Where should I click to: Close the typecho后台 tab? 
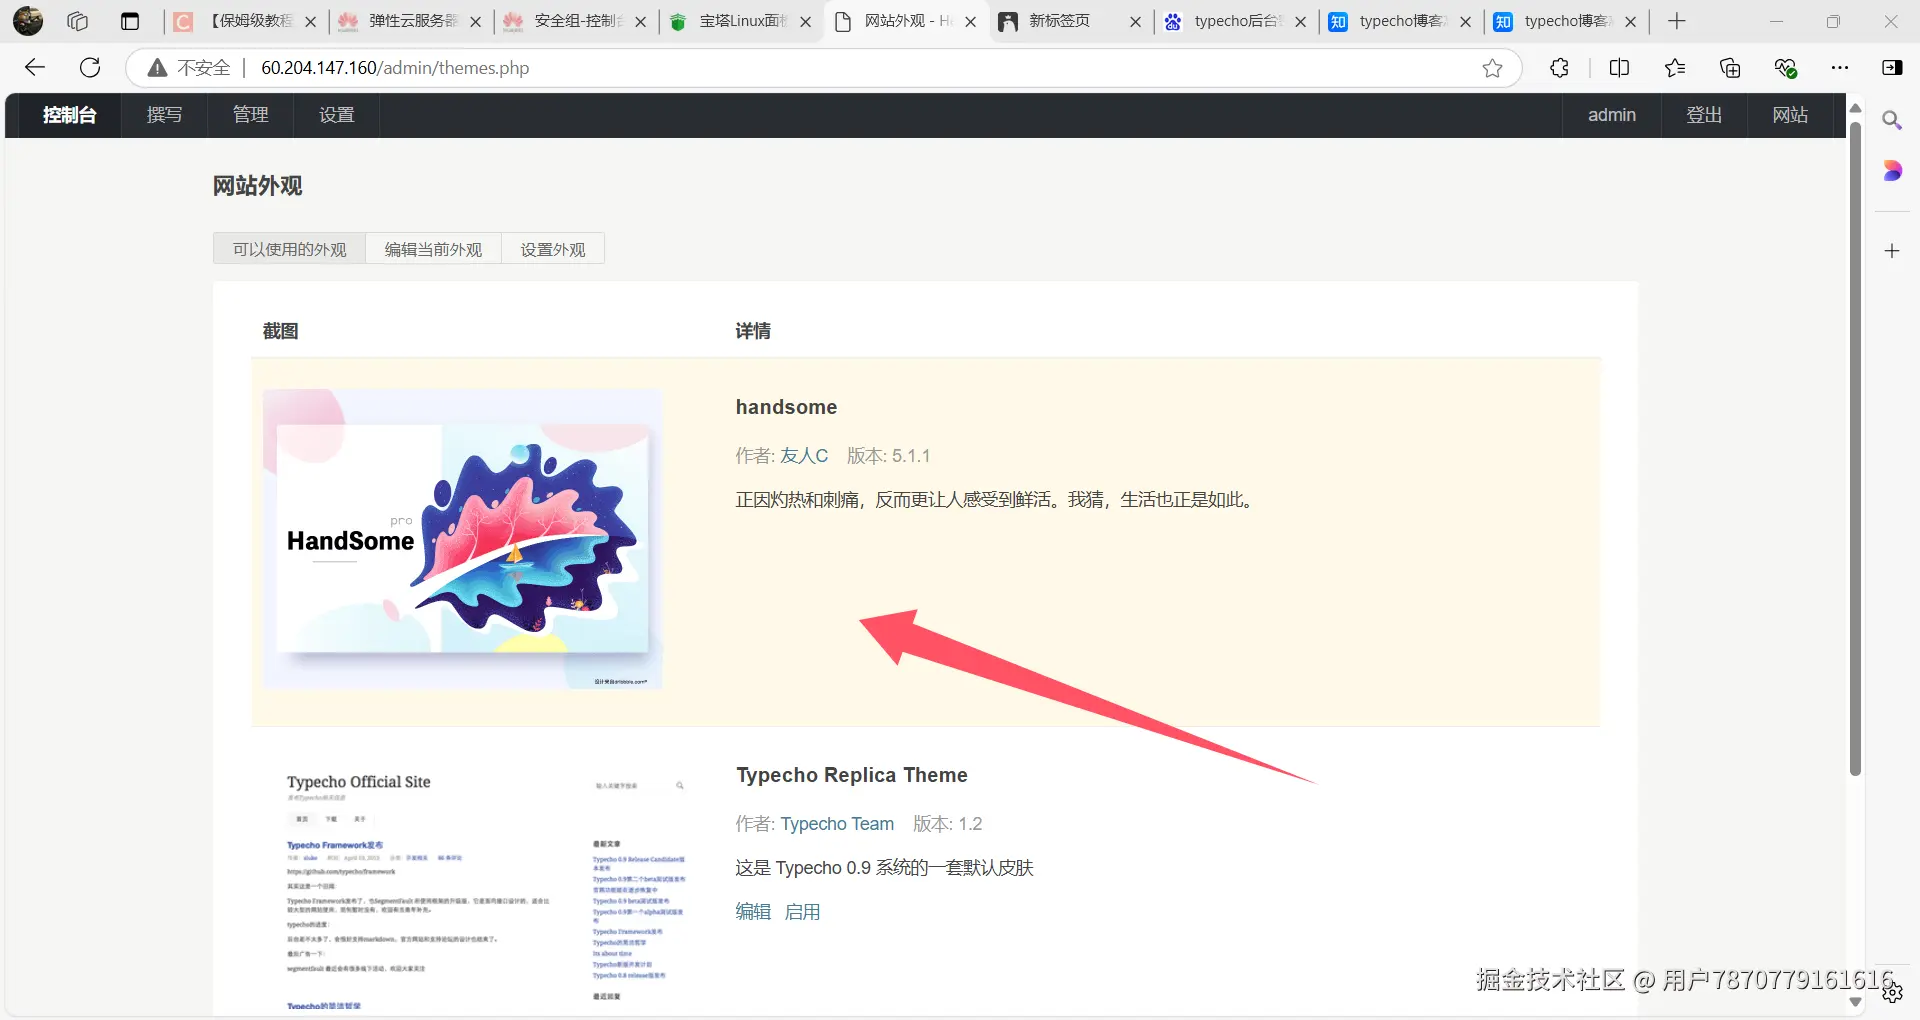click(x=1300, y=22)
